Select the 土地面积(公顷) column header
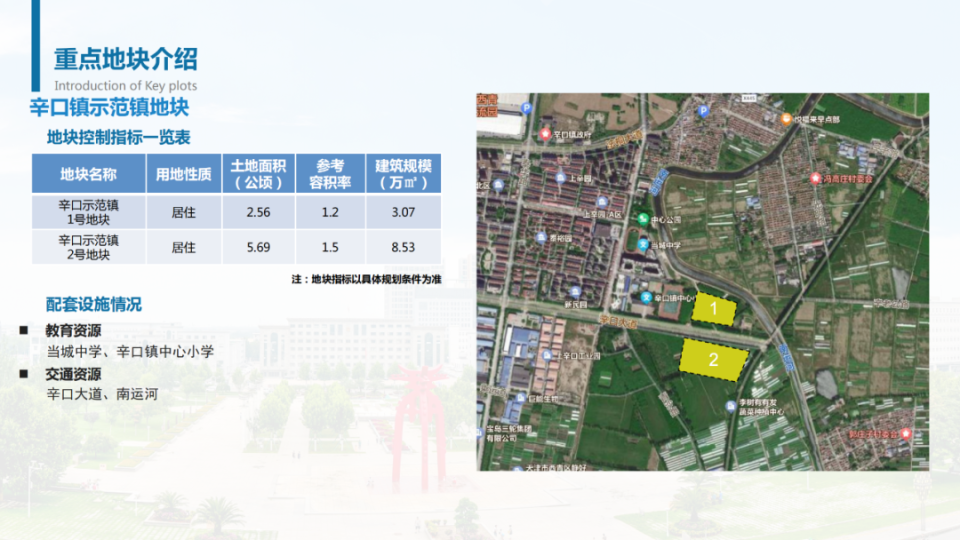The image size is (960, 540). [x=258, y=174]
